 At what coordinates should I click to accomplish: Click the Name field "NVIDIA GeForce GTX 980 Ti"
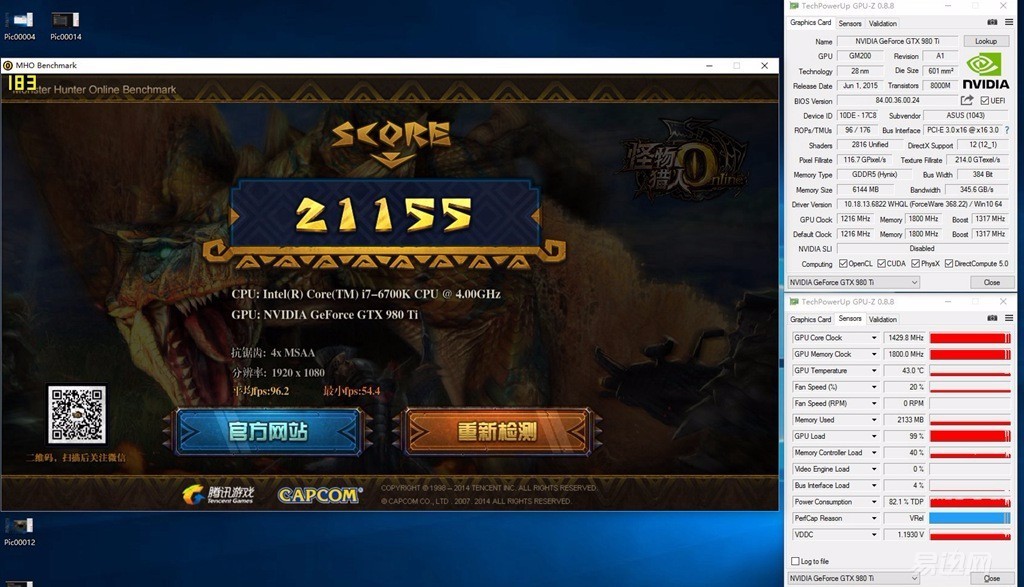point(897,41)
